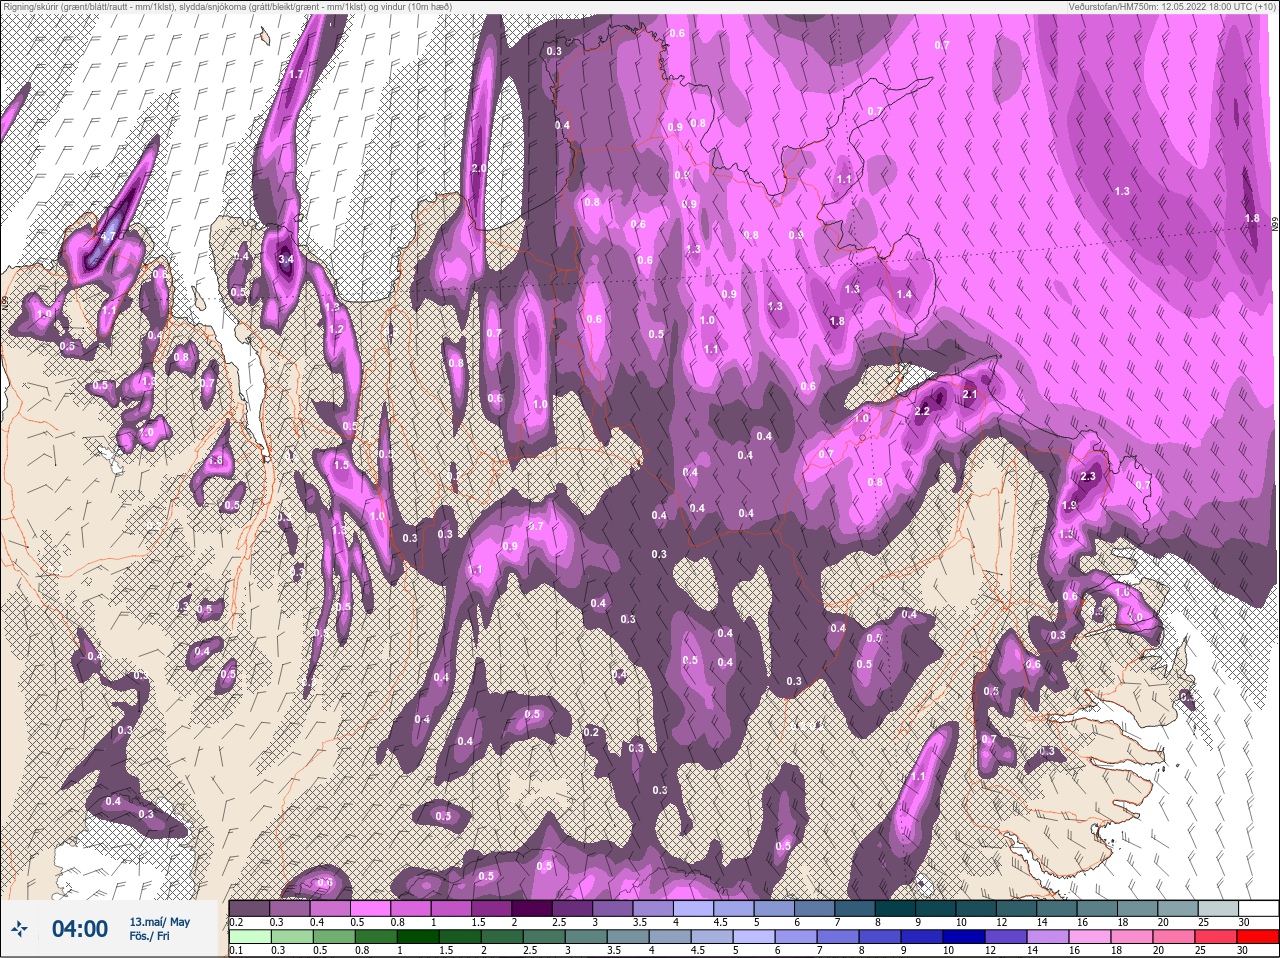Pick the bottom legend red swatch labeled 30
Image resolution: width=1280 pixels, height=958 pixels.
(1257, 937)
